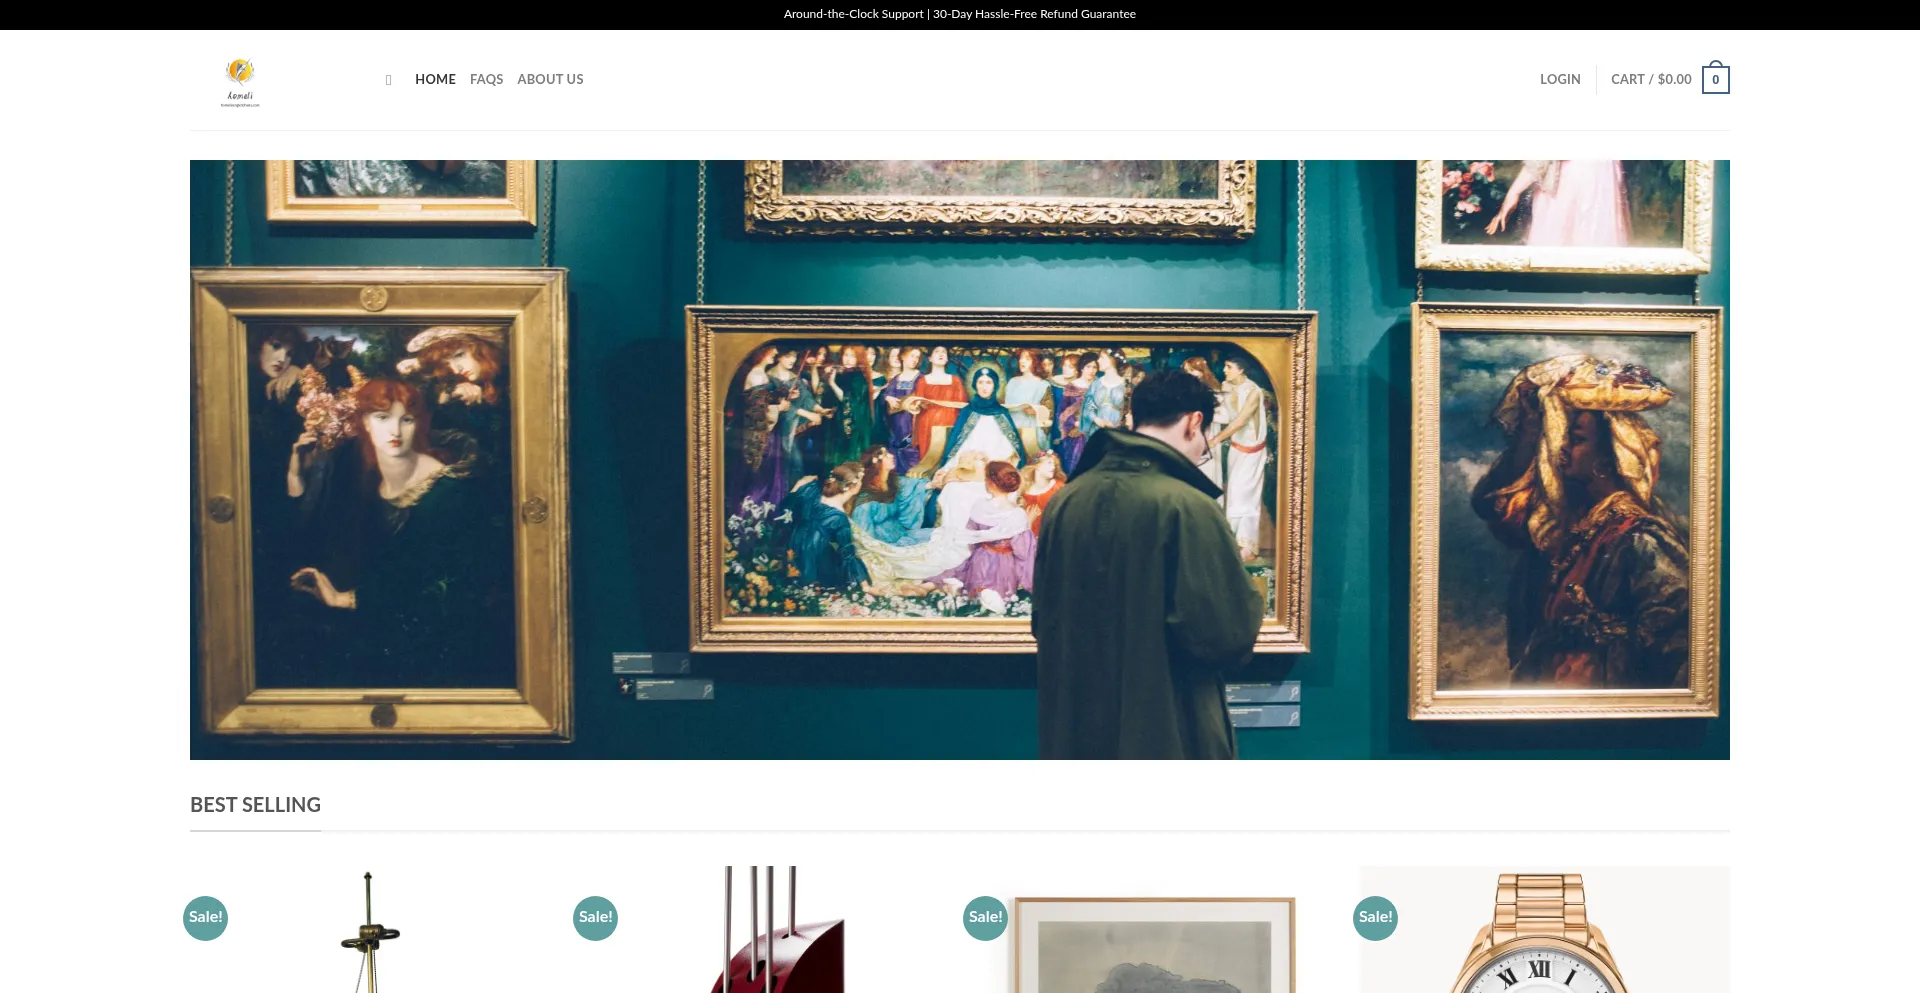This screenshot has width=1920, height=993.
Task: Click the BEST SELLING section heading
Action: [255, 805]
